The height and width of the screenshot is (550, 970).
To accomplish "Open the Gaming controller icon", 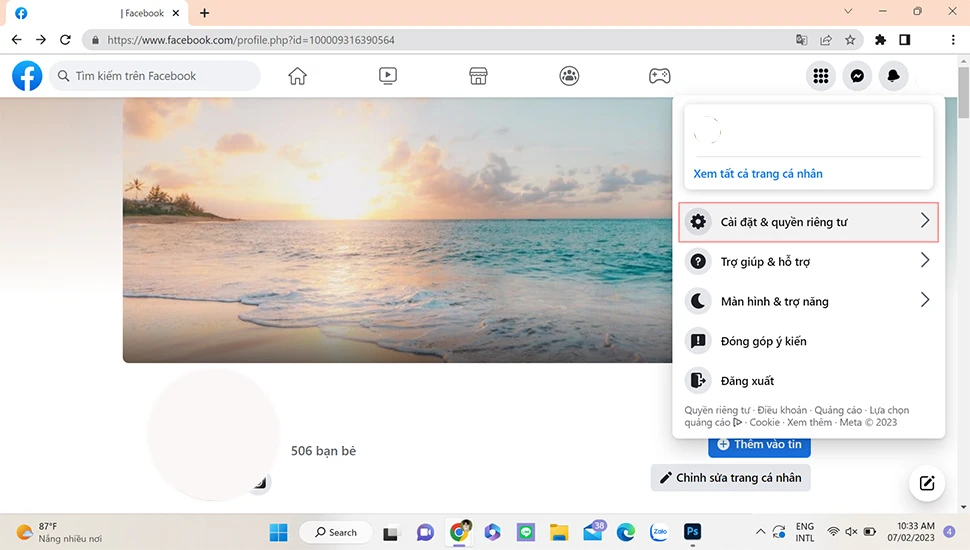I will coord(660,76).
